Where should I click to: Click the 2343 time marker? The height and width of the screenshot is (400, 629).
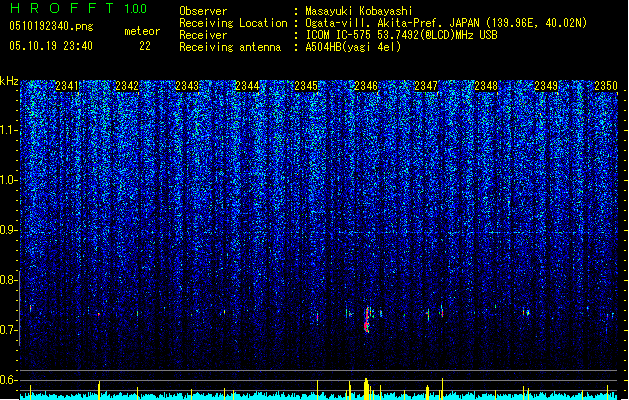tap(187, 85)
